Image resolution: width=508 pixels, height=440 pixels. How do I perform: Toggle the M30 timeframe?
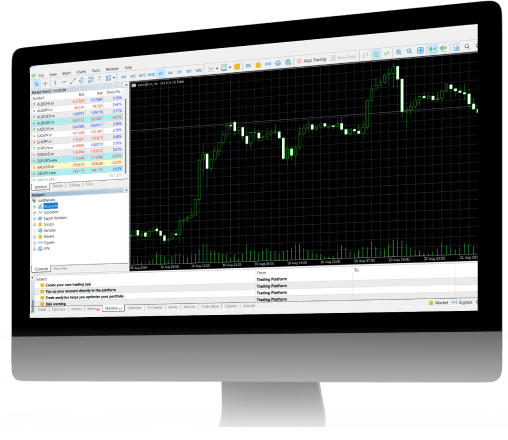(x=151, y=74)
